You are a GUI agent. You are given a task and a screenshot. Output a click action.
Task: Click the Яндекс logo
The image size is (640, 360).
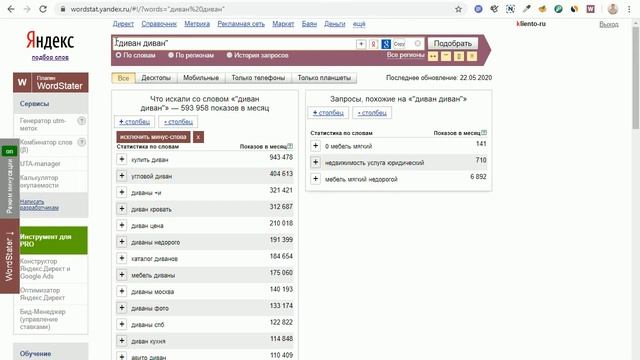50,41
